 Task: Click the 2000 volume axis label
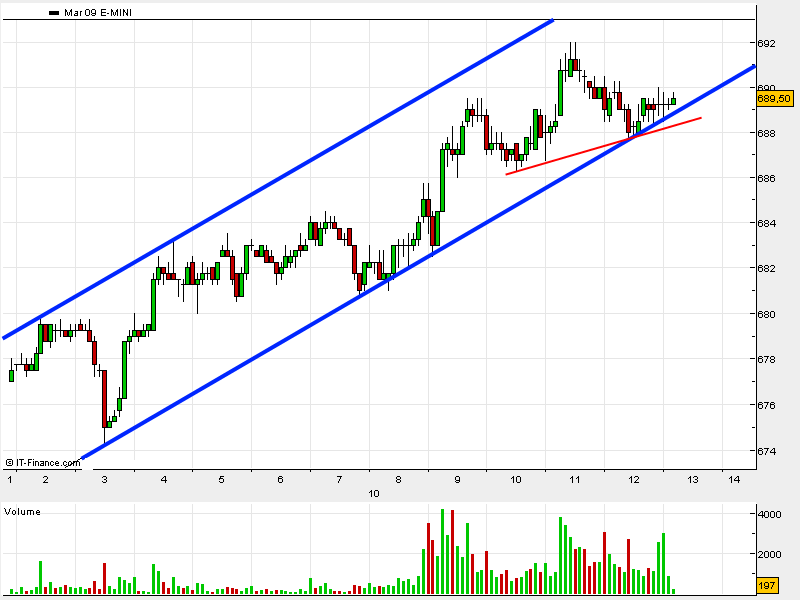coord(769,555)
